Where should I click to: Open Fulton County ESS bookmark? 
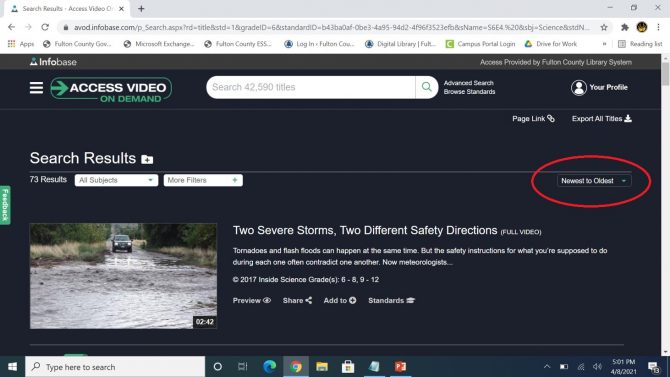(238, 44)
